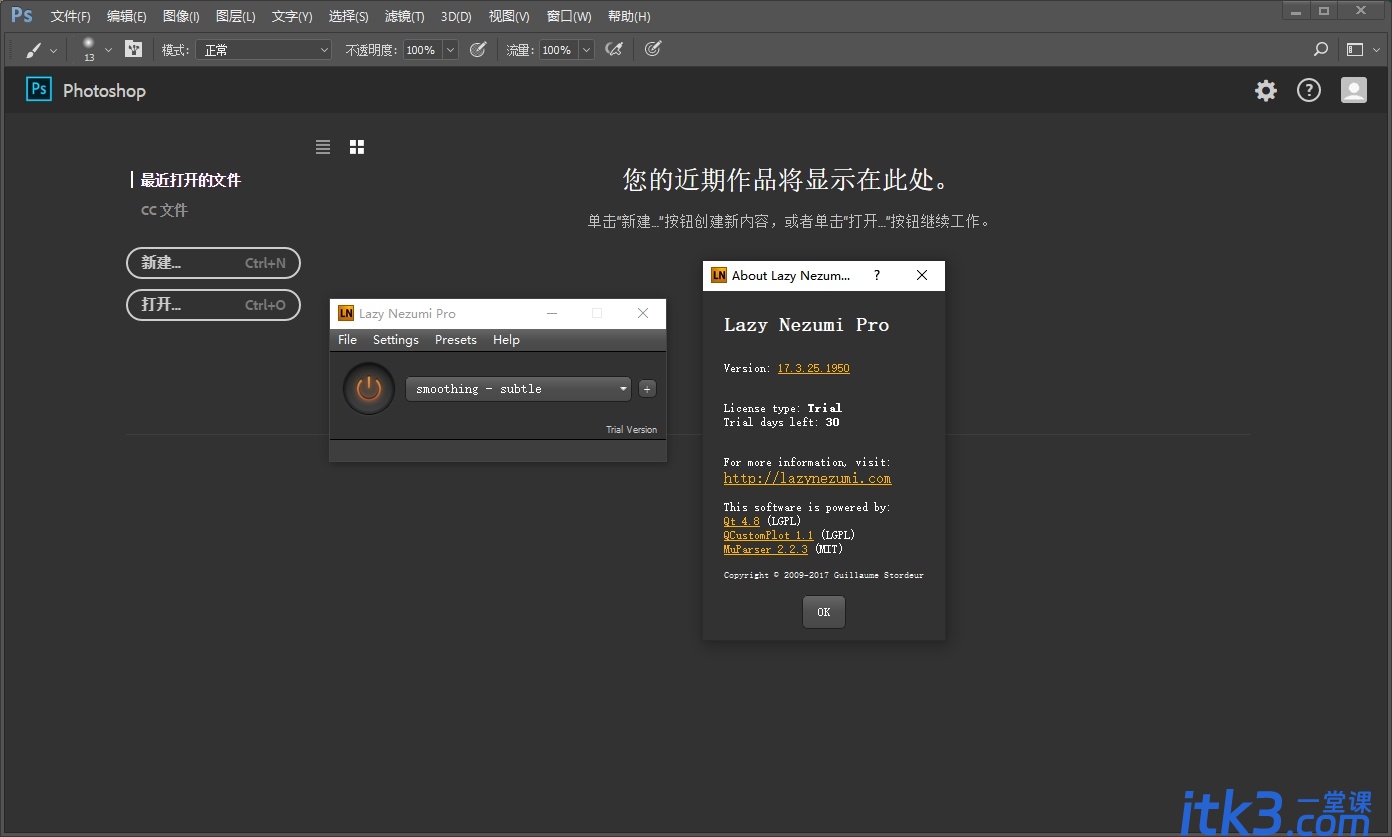Open the 文件(F) menu

pyautogui.click(x=70, y=16)
